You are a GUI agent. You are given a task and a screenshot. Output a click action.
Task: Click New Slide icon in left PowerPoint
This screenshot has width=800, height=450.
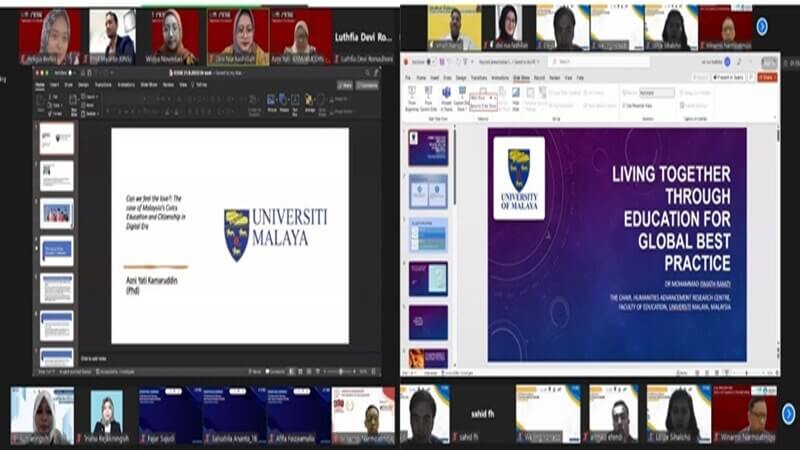pyautogui.click(x=73, y=105)
